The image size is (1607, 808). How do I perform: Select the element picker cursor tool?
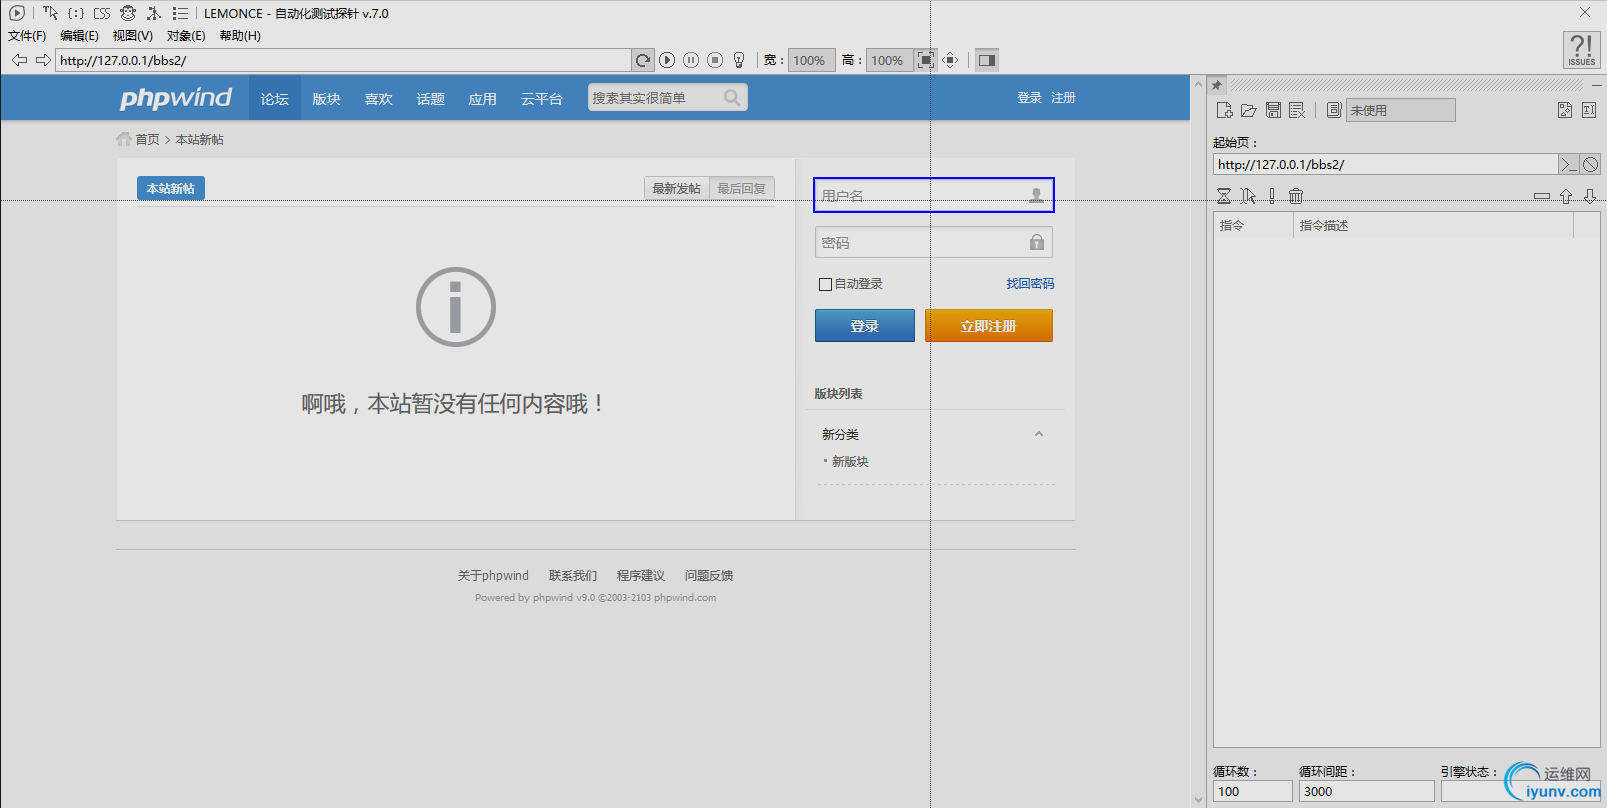point(50,13)
